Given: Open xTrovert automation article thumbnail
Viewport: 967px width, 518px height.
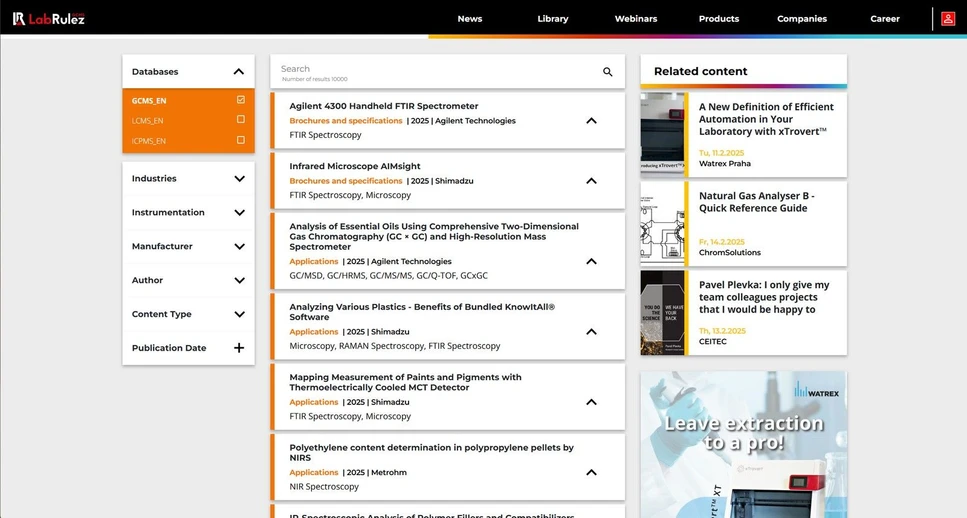Looking at the screenshot, I should click(x=662, y=134).
